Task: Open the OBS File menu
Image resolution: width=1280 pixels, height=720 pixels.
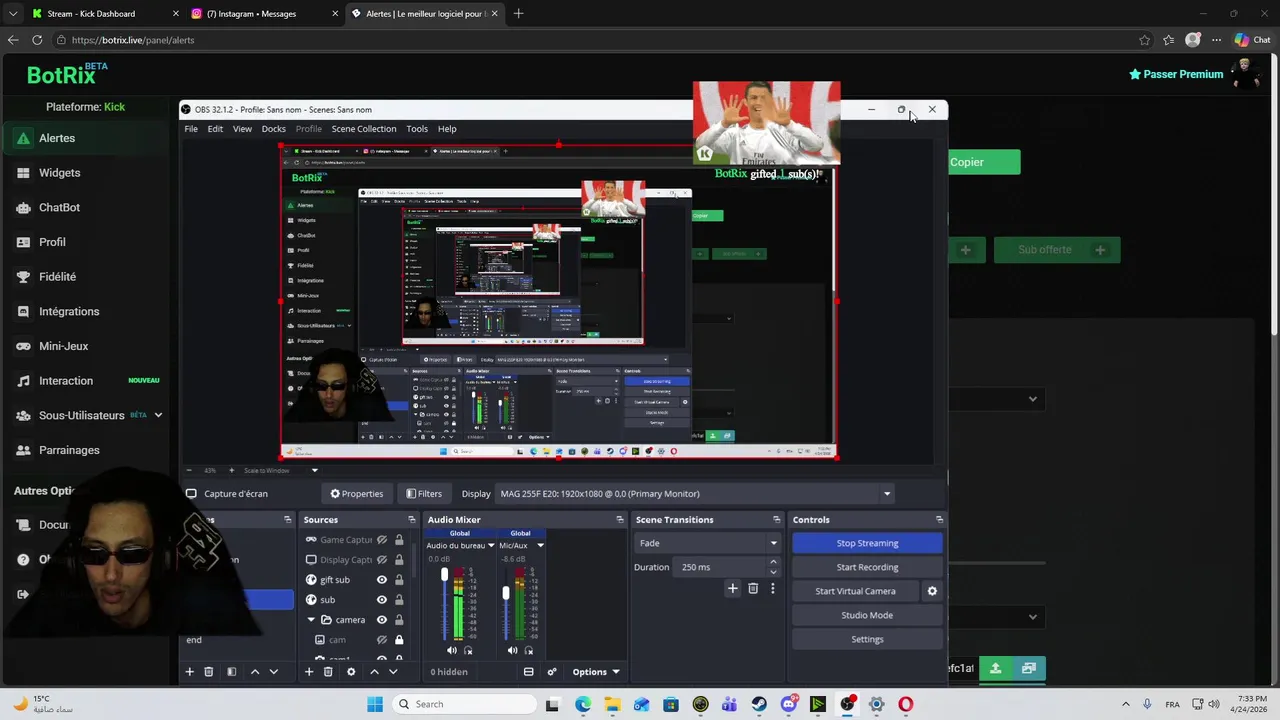Action: pyautogui.click(x=190, y=129)
